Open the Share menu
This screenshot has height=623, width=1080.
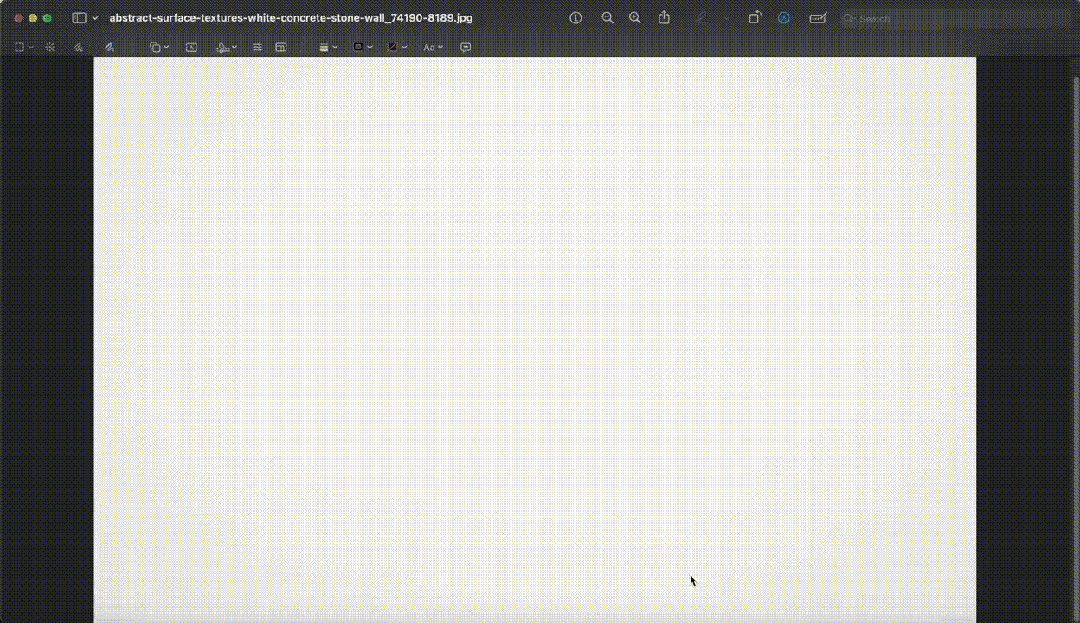tap(664, 17)
